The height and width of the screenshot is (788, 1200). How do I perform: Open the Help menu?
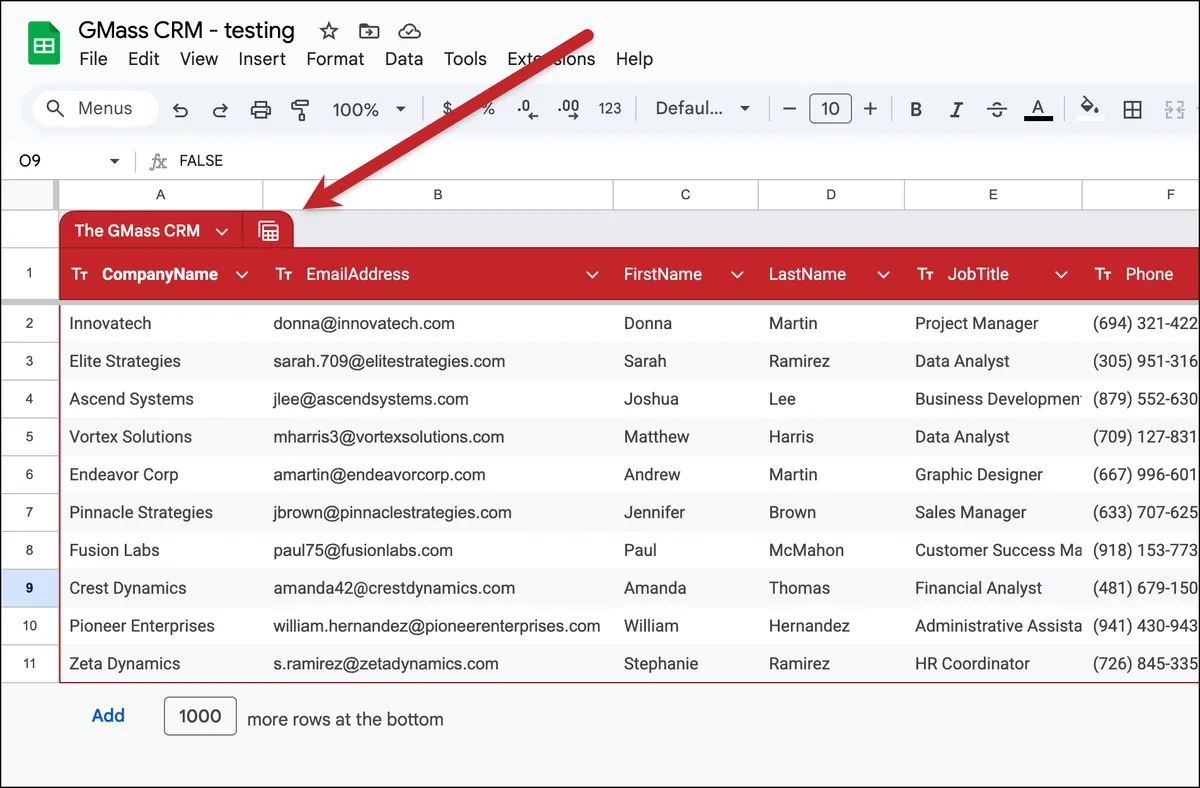(634, 59)
